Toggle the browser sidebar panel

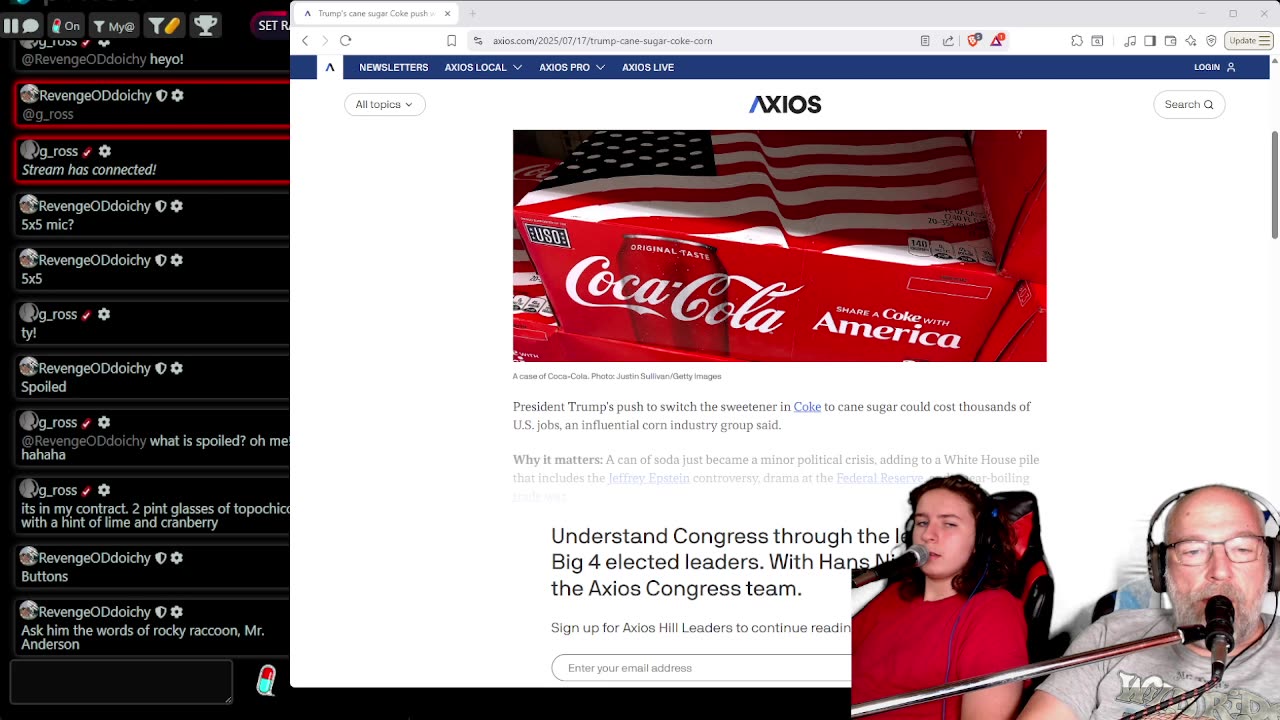[x=1150, y=41]
